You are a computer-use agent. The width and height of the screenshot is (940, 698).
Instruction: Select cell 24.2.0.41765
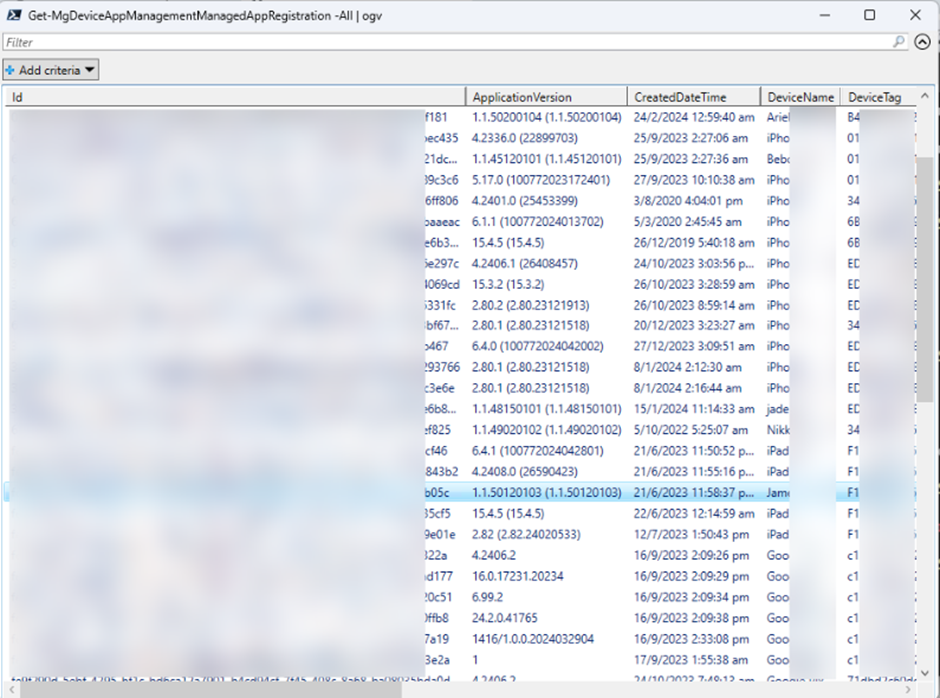504,618
